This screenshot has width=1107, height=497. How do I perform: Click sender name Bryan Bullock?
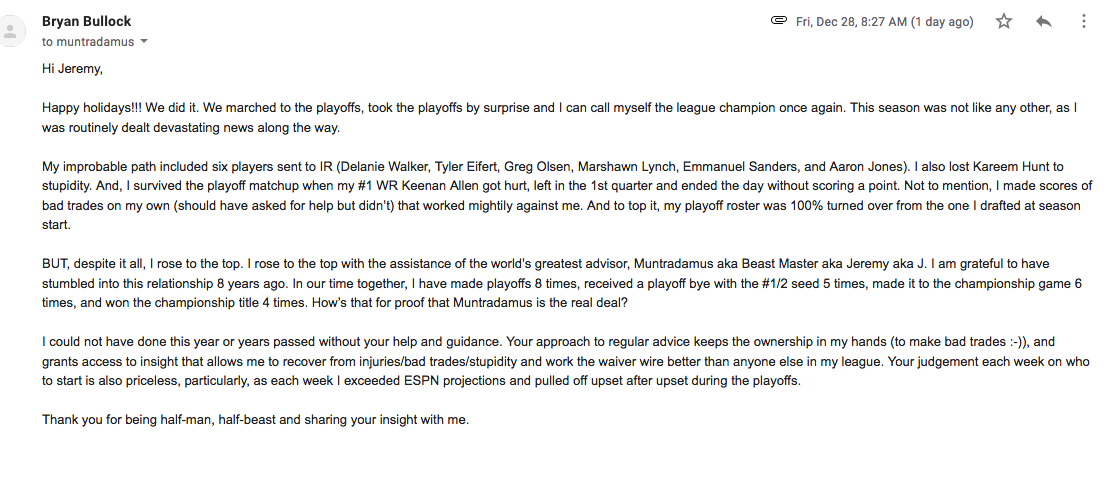click(x=86, y=21)
